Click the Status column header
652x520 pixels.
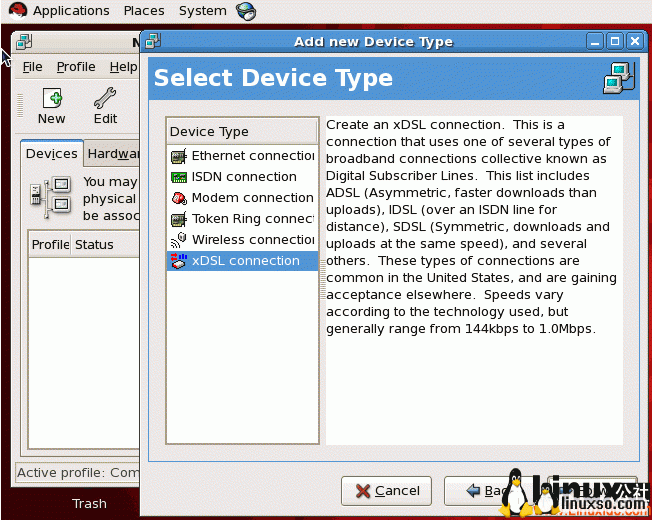(105, 244)
